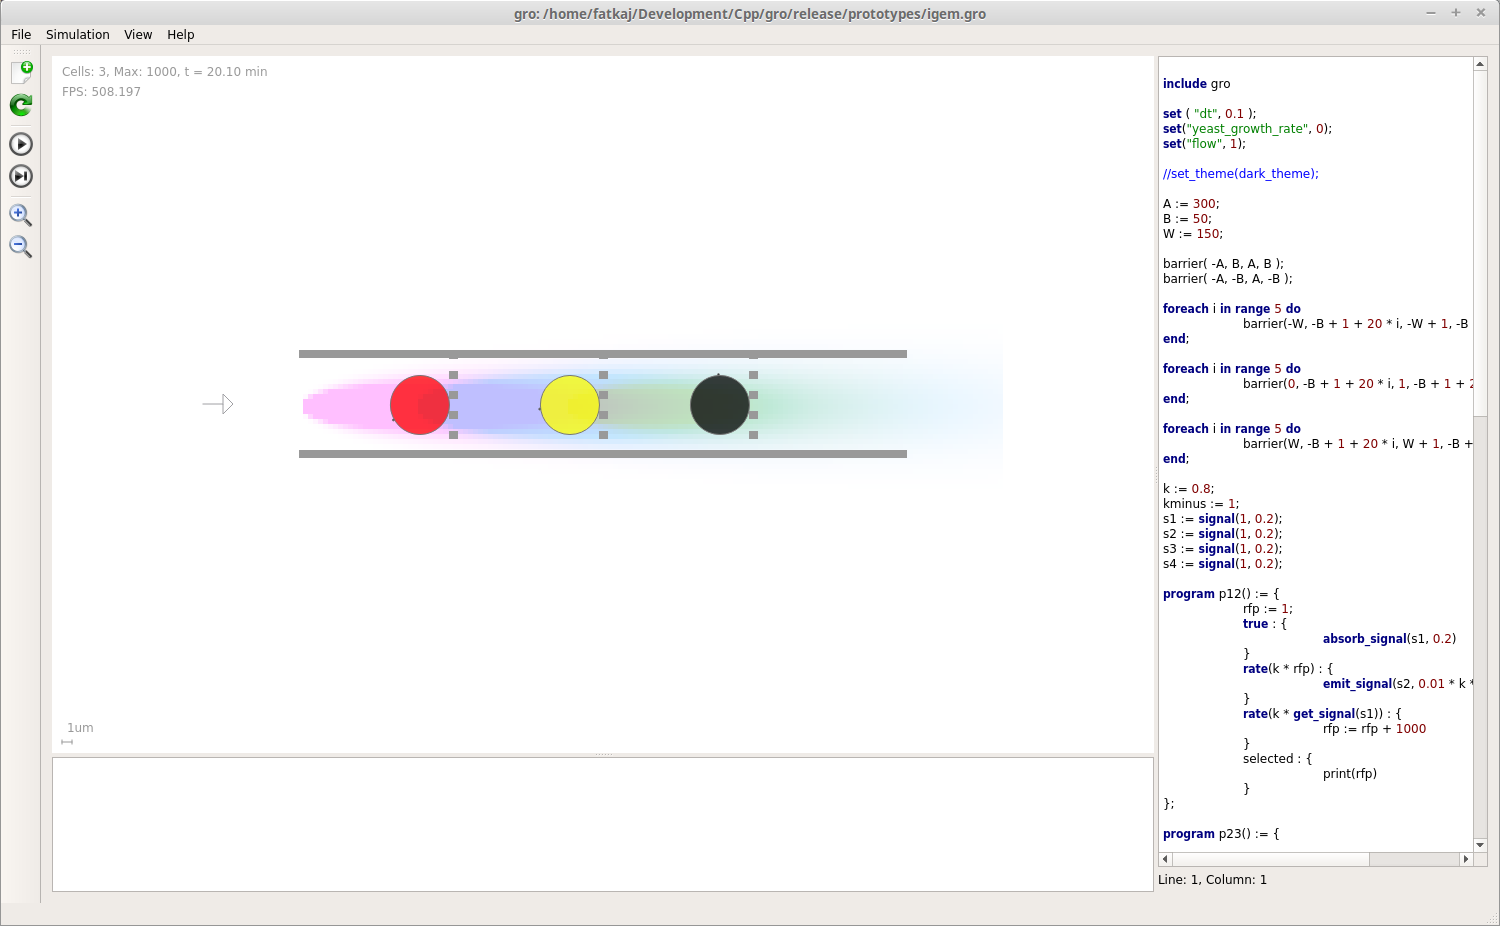Open the File menu
1500x926 pixels.
[20, 34]
